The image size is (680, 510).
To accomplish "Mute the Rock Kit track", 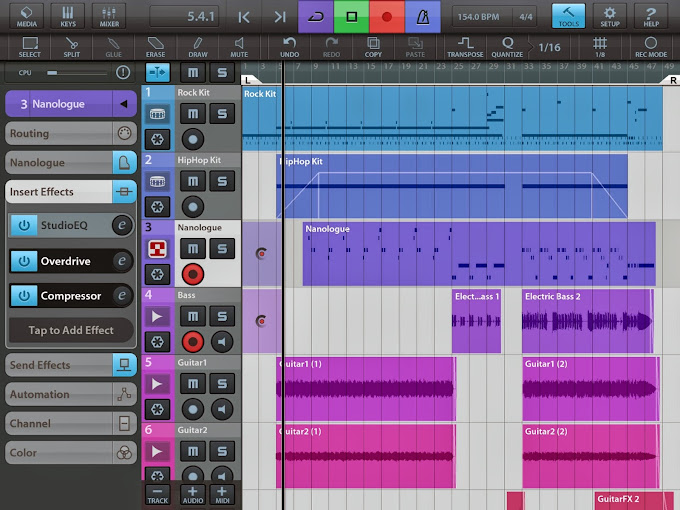I will 192,112.
